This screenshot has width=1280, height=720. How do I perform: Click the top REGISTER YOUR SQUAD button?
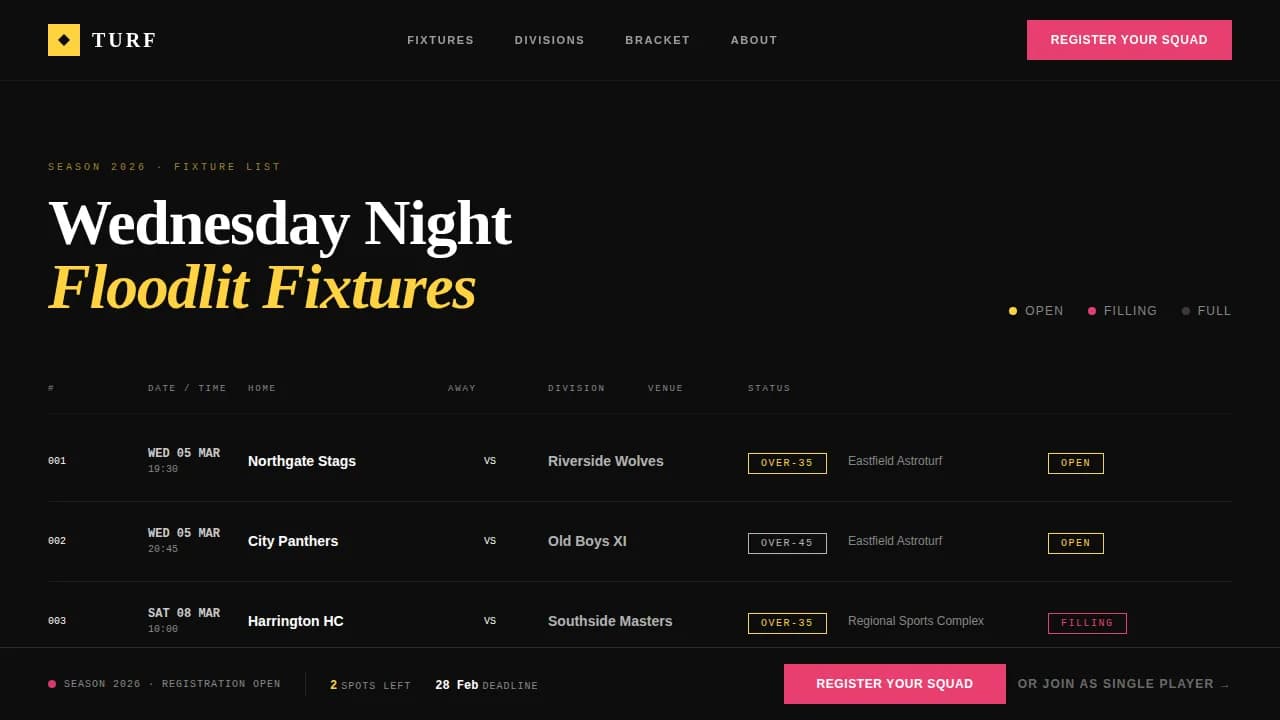[x=1129, y=40]
